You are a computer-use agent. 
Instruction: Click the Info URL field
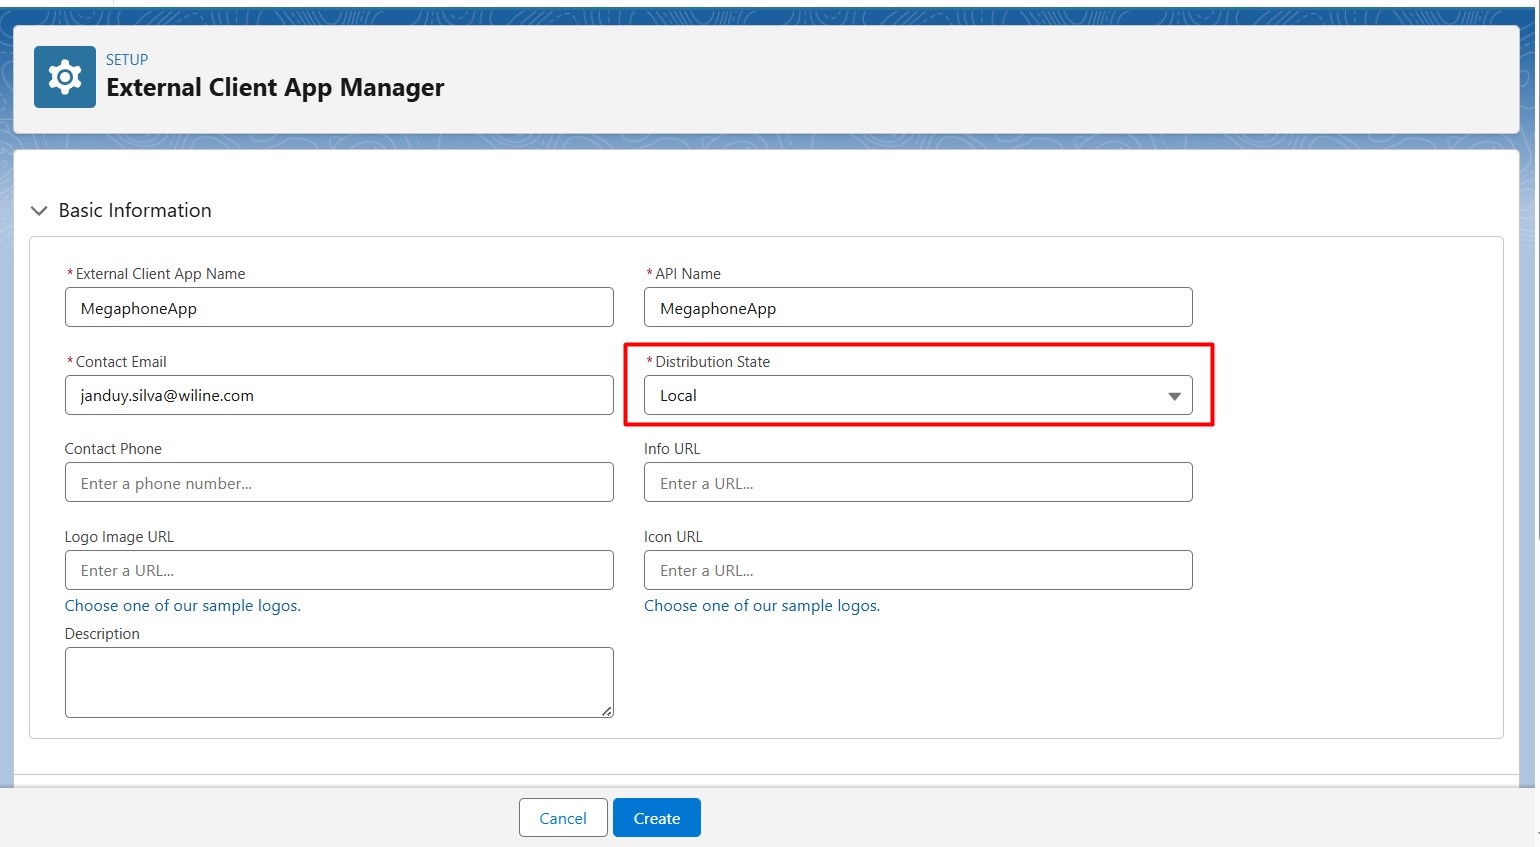click(x=917, y=482)
